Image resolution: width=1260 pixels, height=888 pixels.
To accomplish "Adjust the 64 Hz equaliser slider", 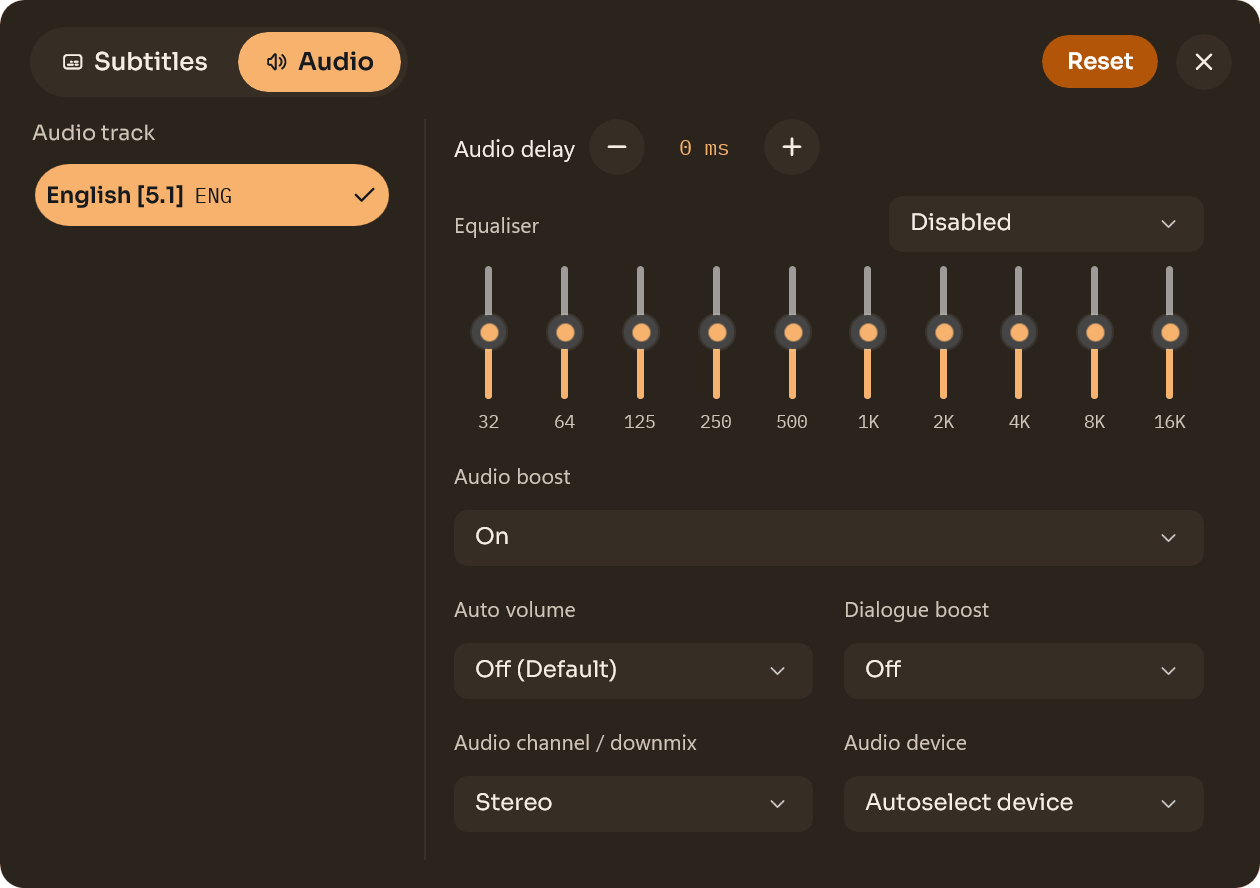I will click(565, 332).
